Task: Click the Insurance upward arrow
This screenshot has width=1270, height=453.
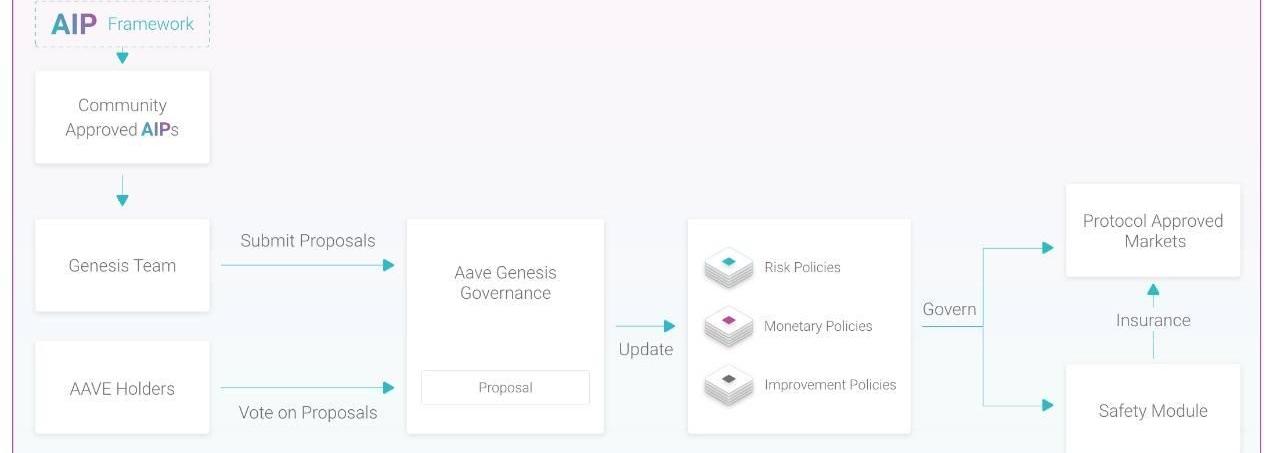Action: [1153, 291]
